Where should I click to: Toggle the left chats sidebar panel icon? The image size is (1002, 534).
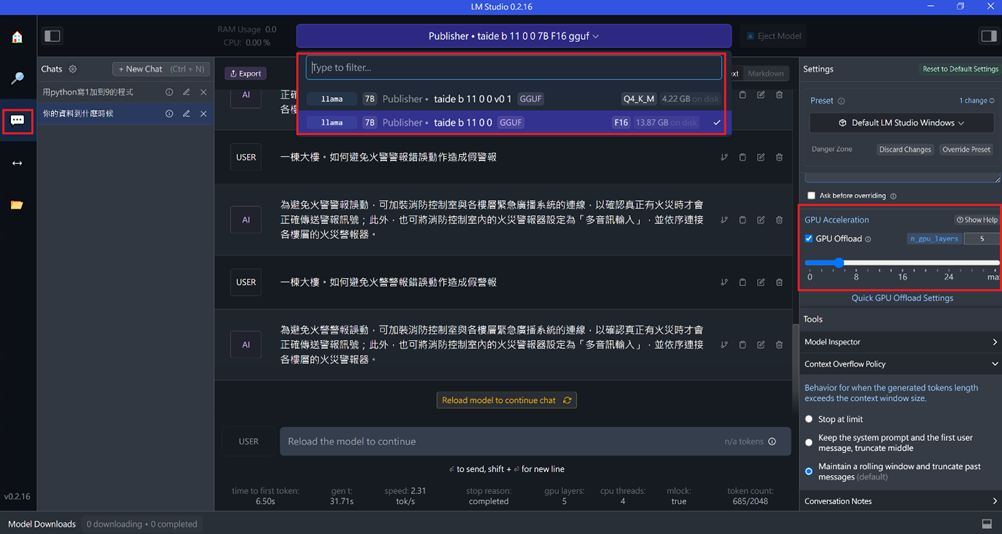click(x=52, y=36)
